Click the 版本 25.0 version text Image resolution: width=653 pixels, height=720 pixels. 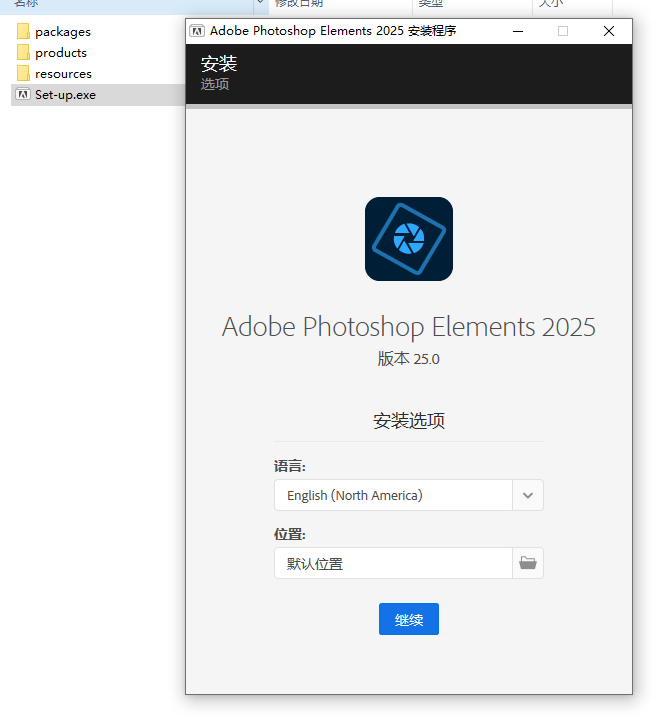pos(409,359)
